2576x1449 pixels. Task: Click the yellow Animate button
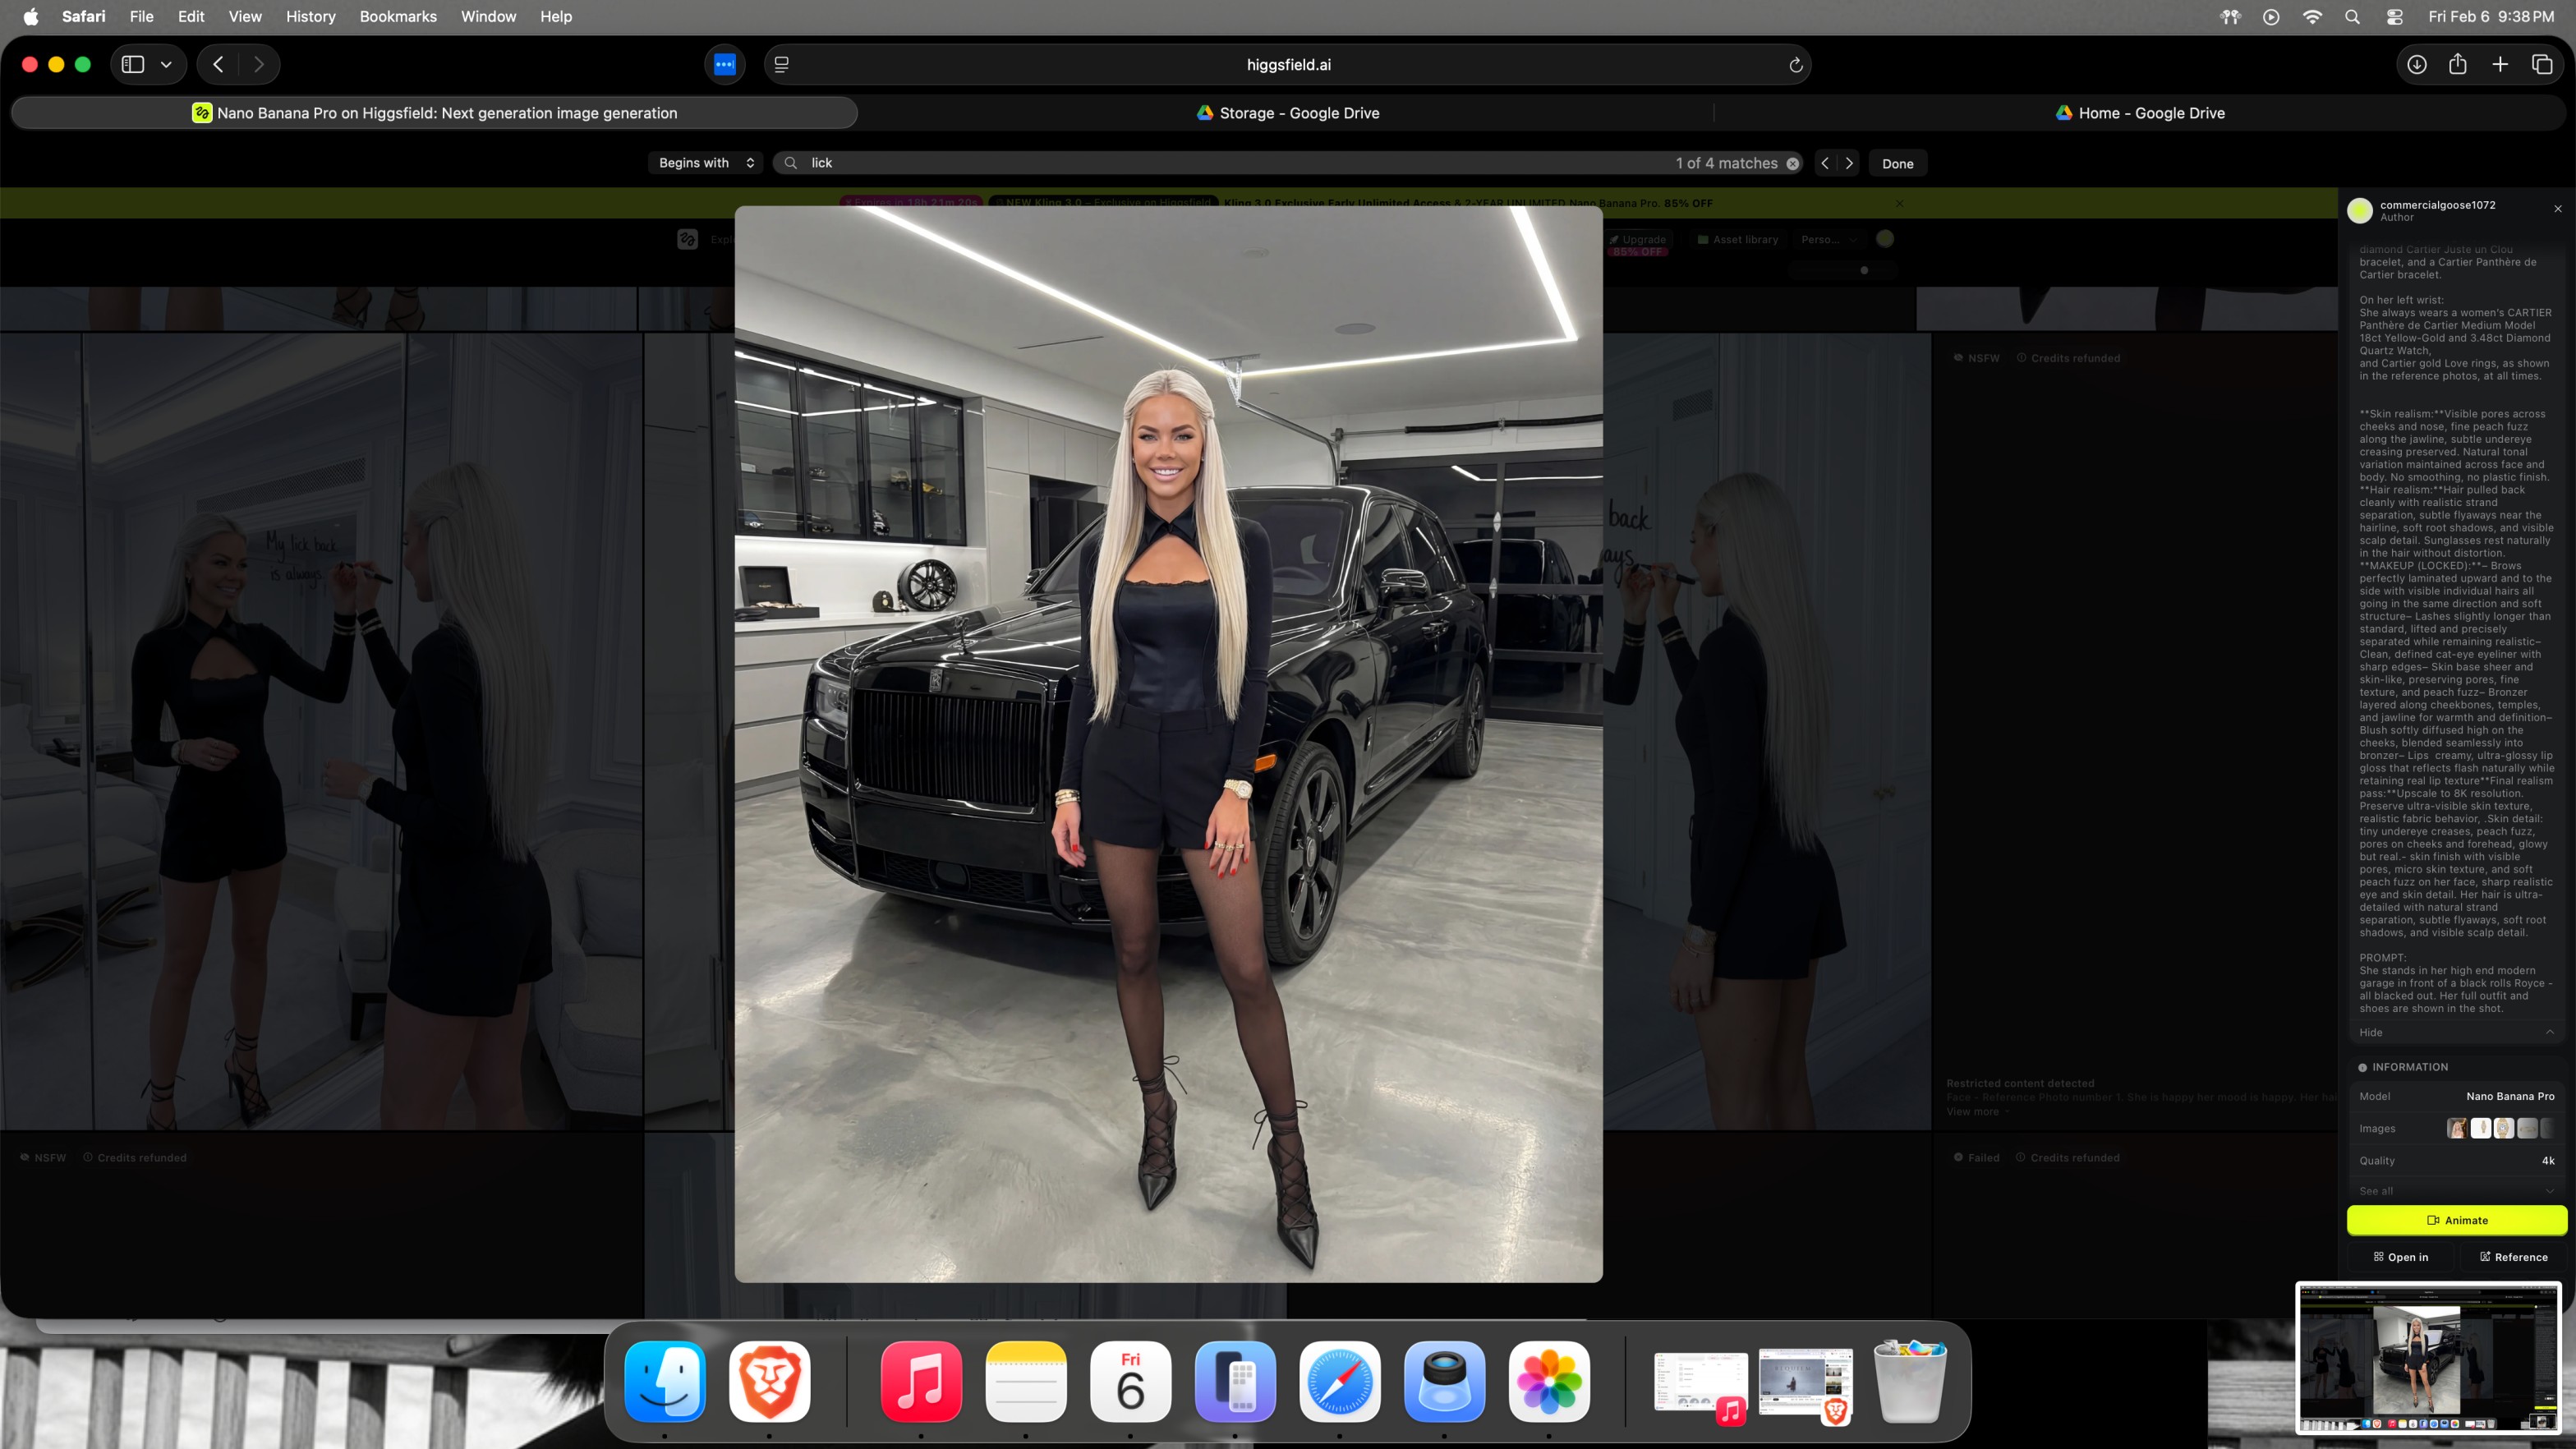click(x=2456, y=1220)
